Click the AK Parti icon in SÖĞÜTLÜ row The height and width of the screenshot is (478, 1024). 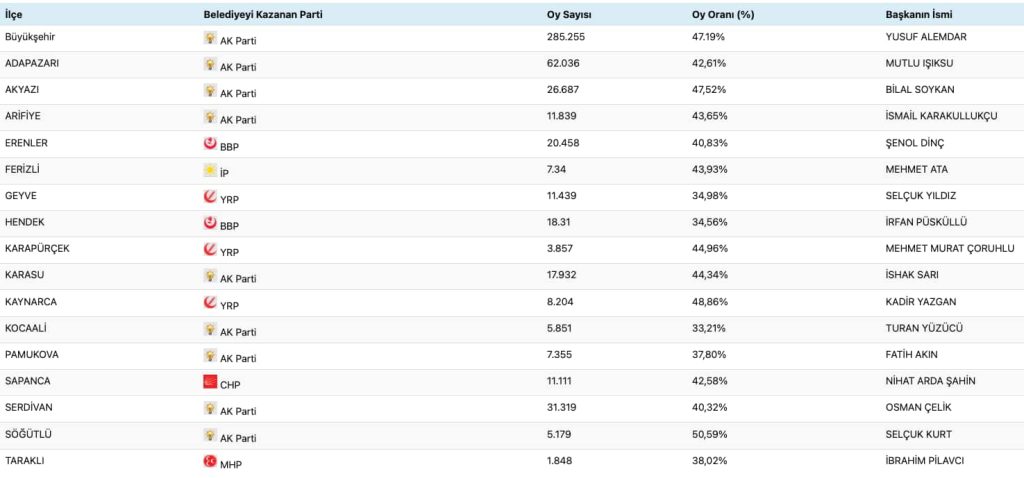(210, 435)
